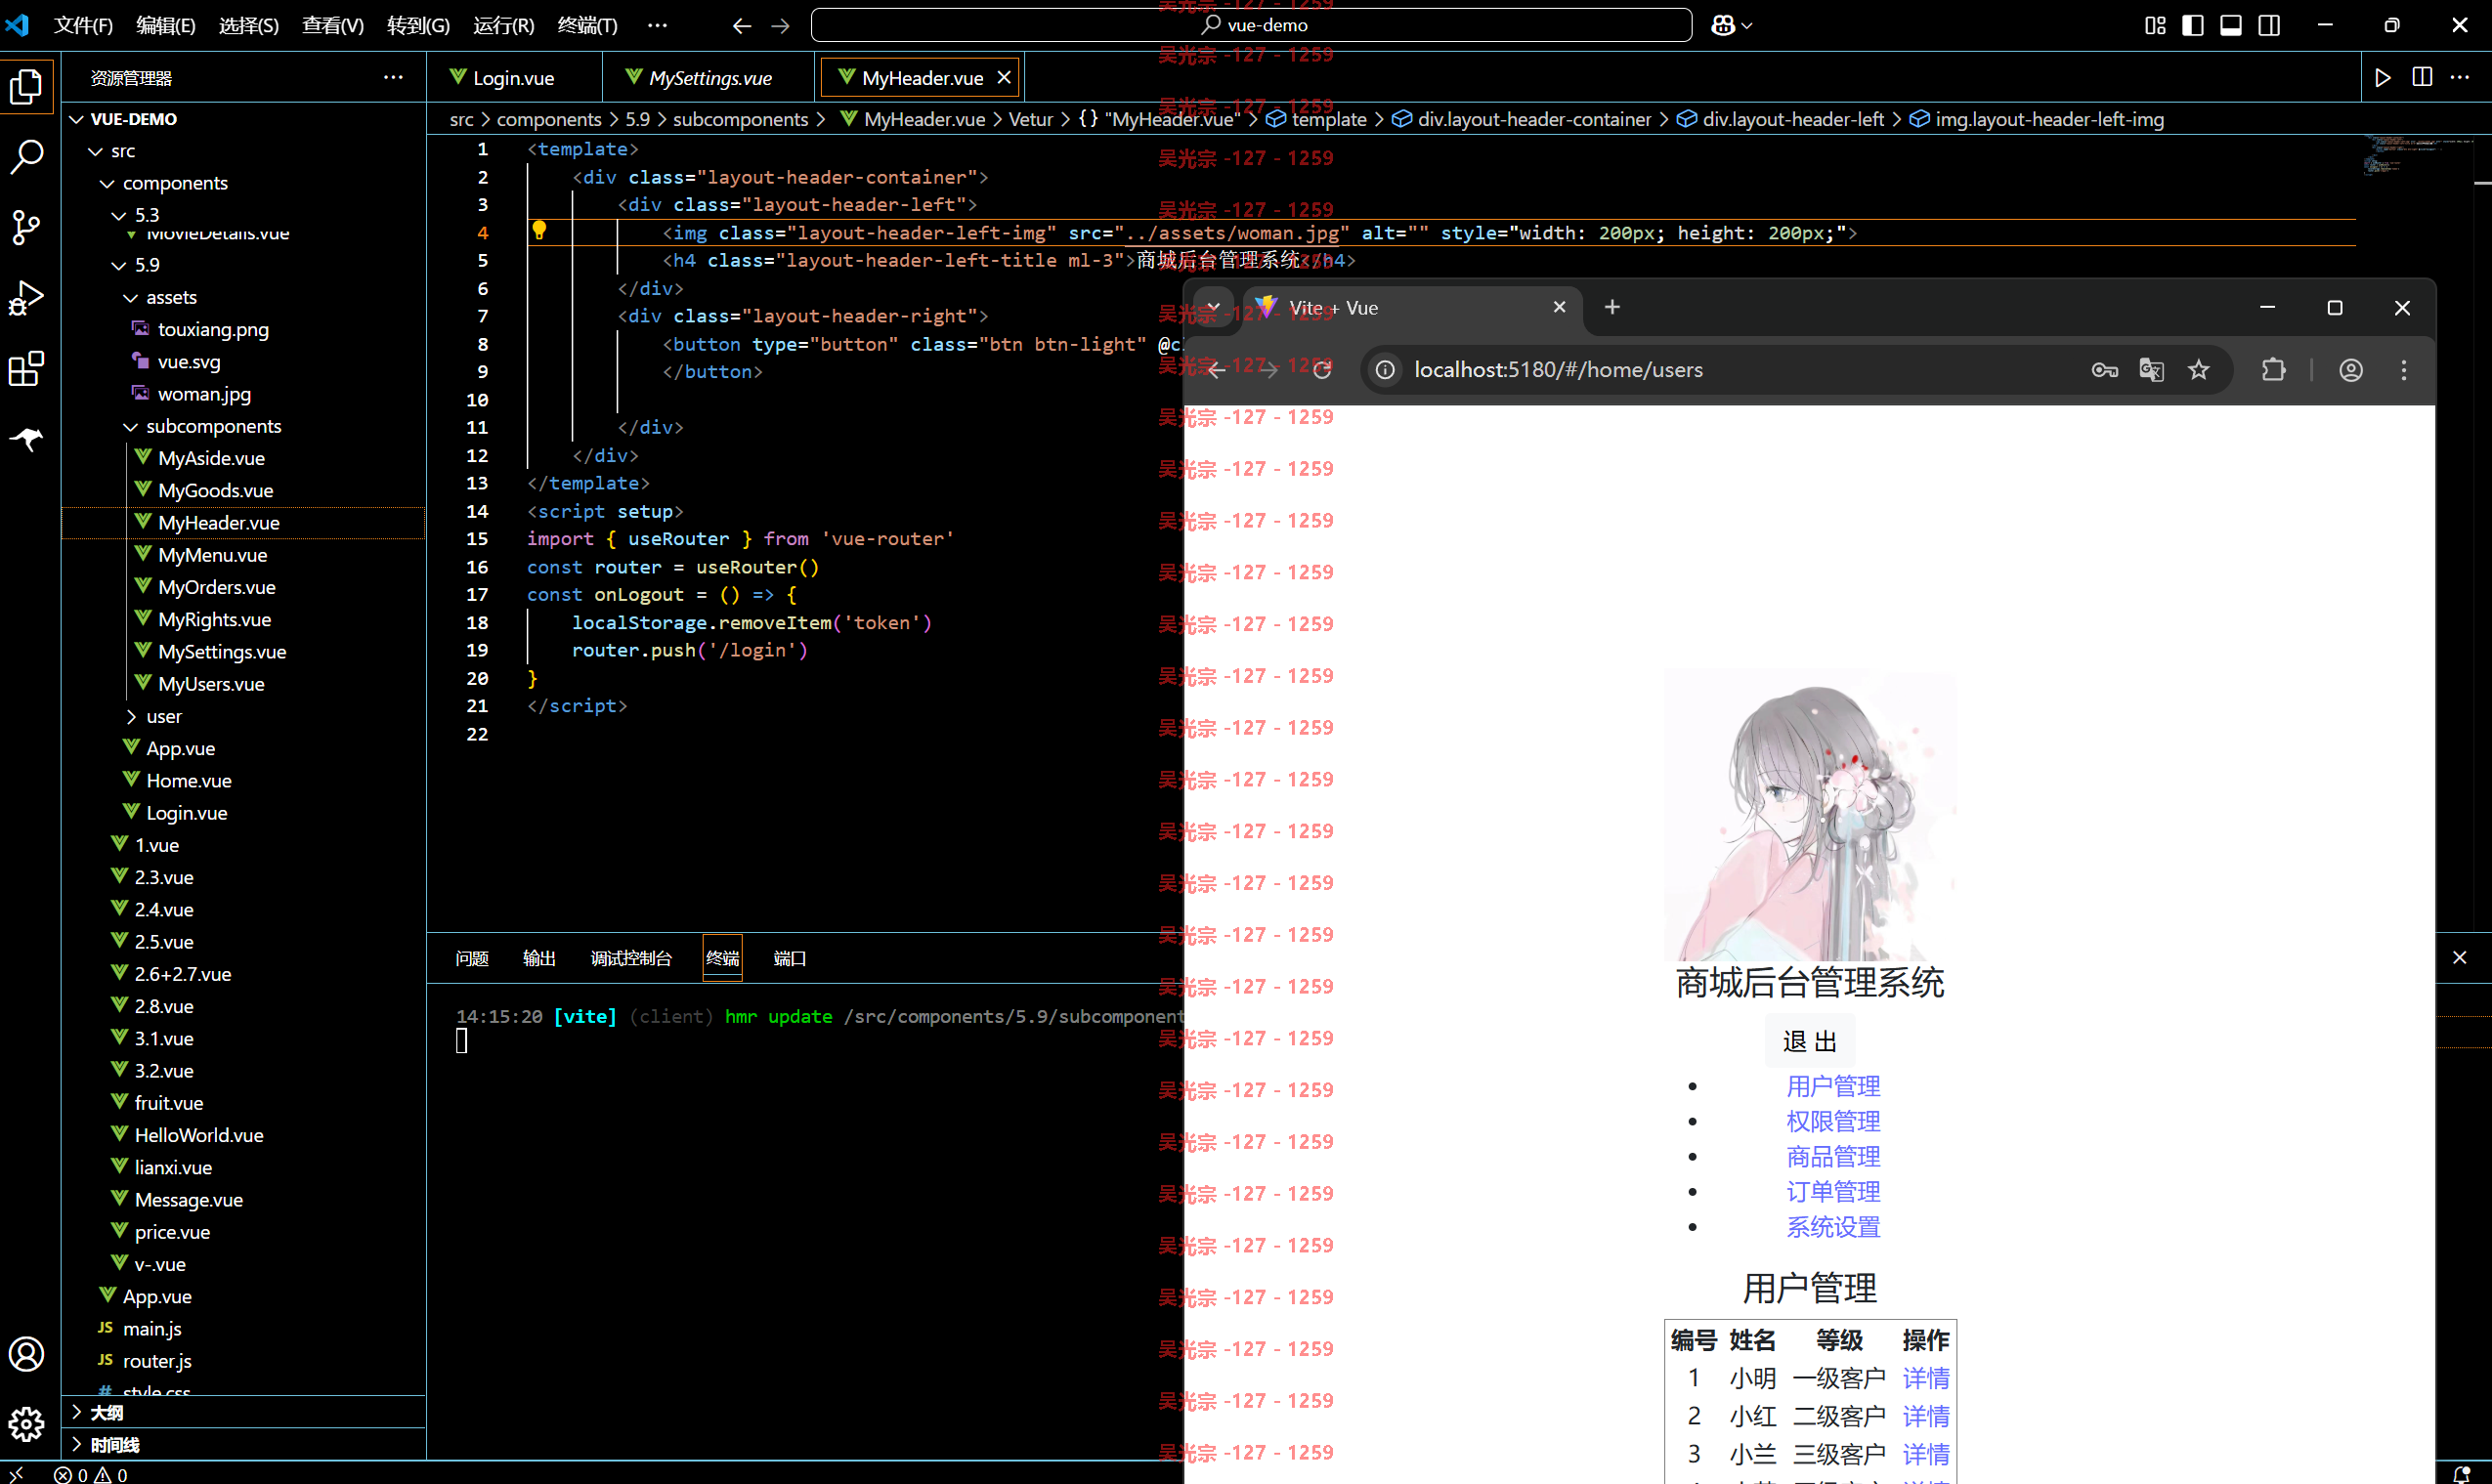Image resolution: width=2492 pixels, height=1484 pixels.
Task: Toggle the bottom panel visibility
Action: tap(2231, 25)
